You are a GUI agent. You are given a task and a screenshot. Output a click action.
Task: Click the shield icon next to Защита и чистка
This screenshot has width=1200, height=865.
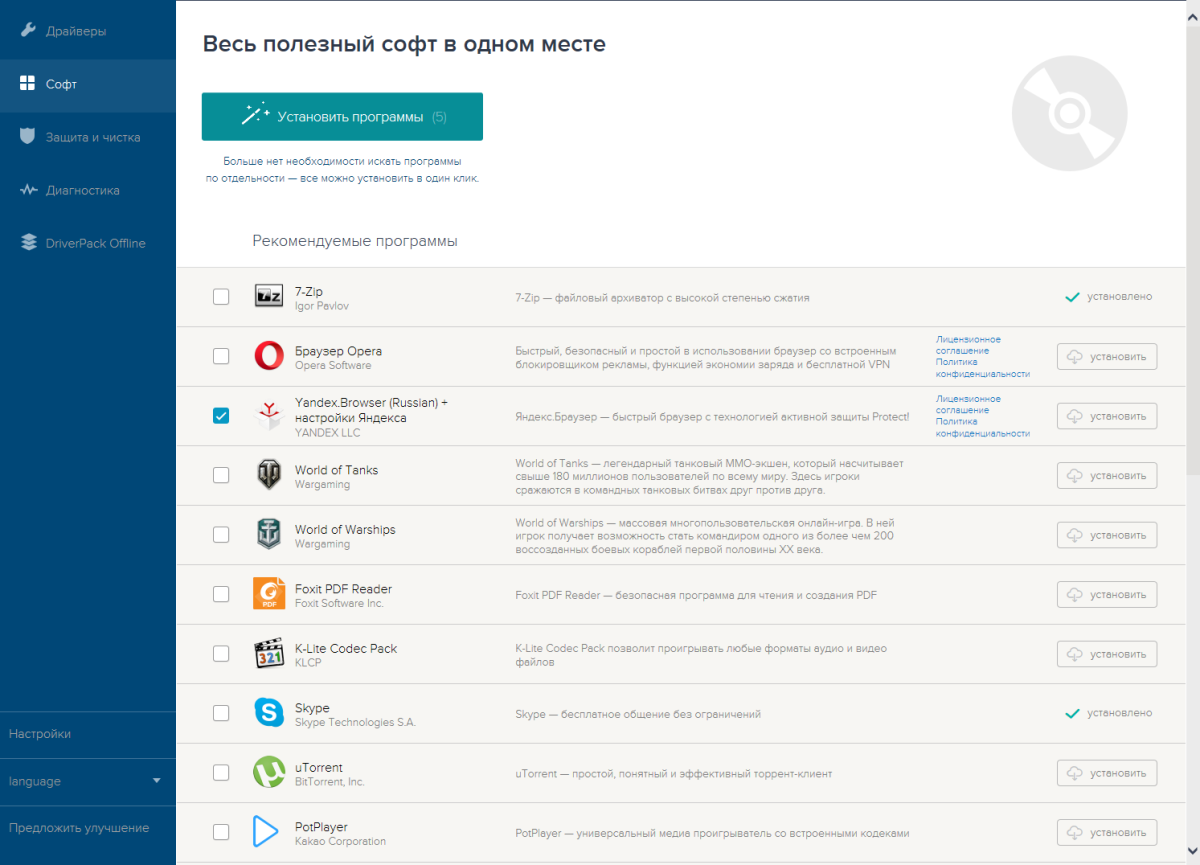28,137
